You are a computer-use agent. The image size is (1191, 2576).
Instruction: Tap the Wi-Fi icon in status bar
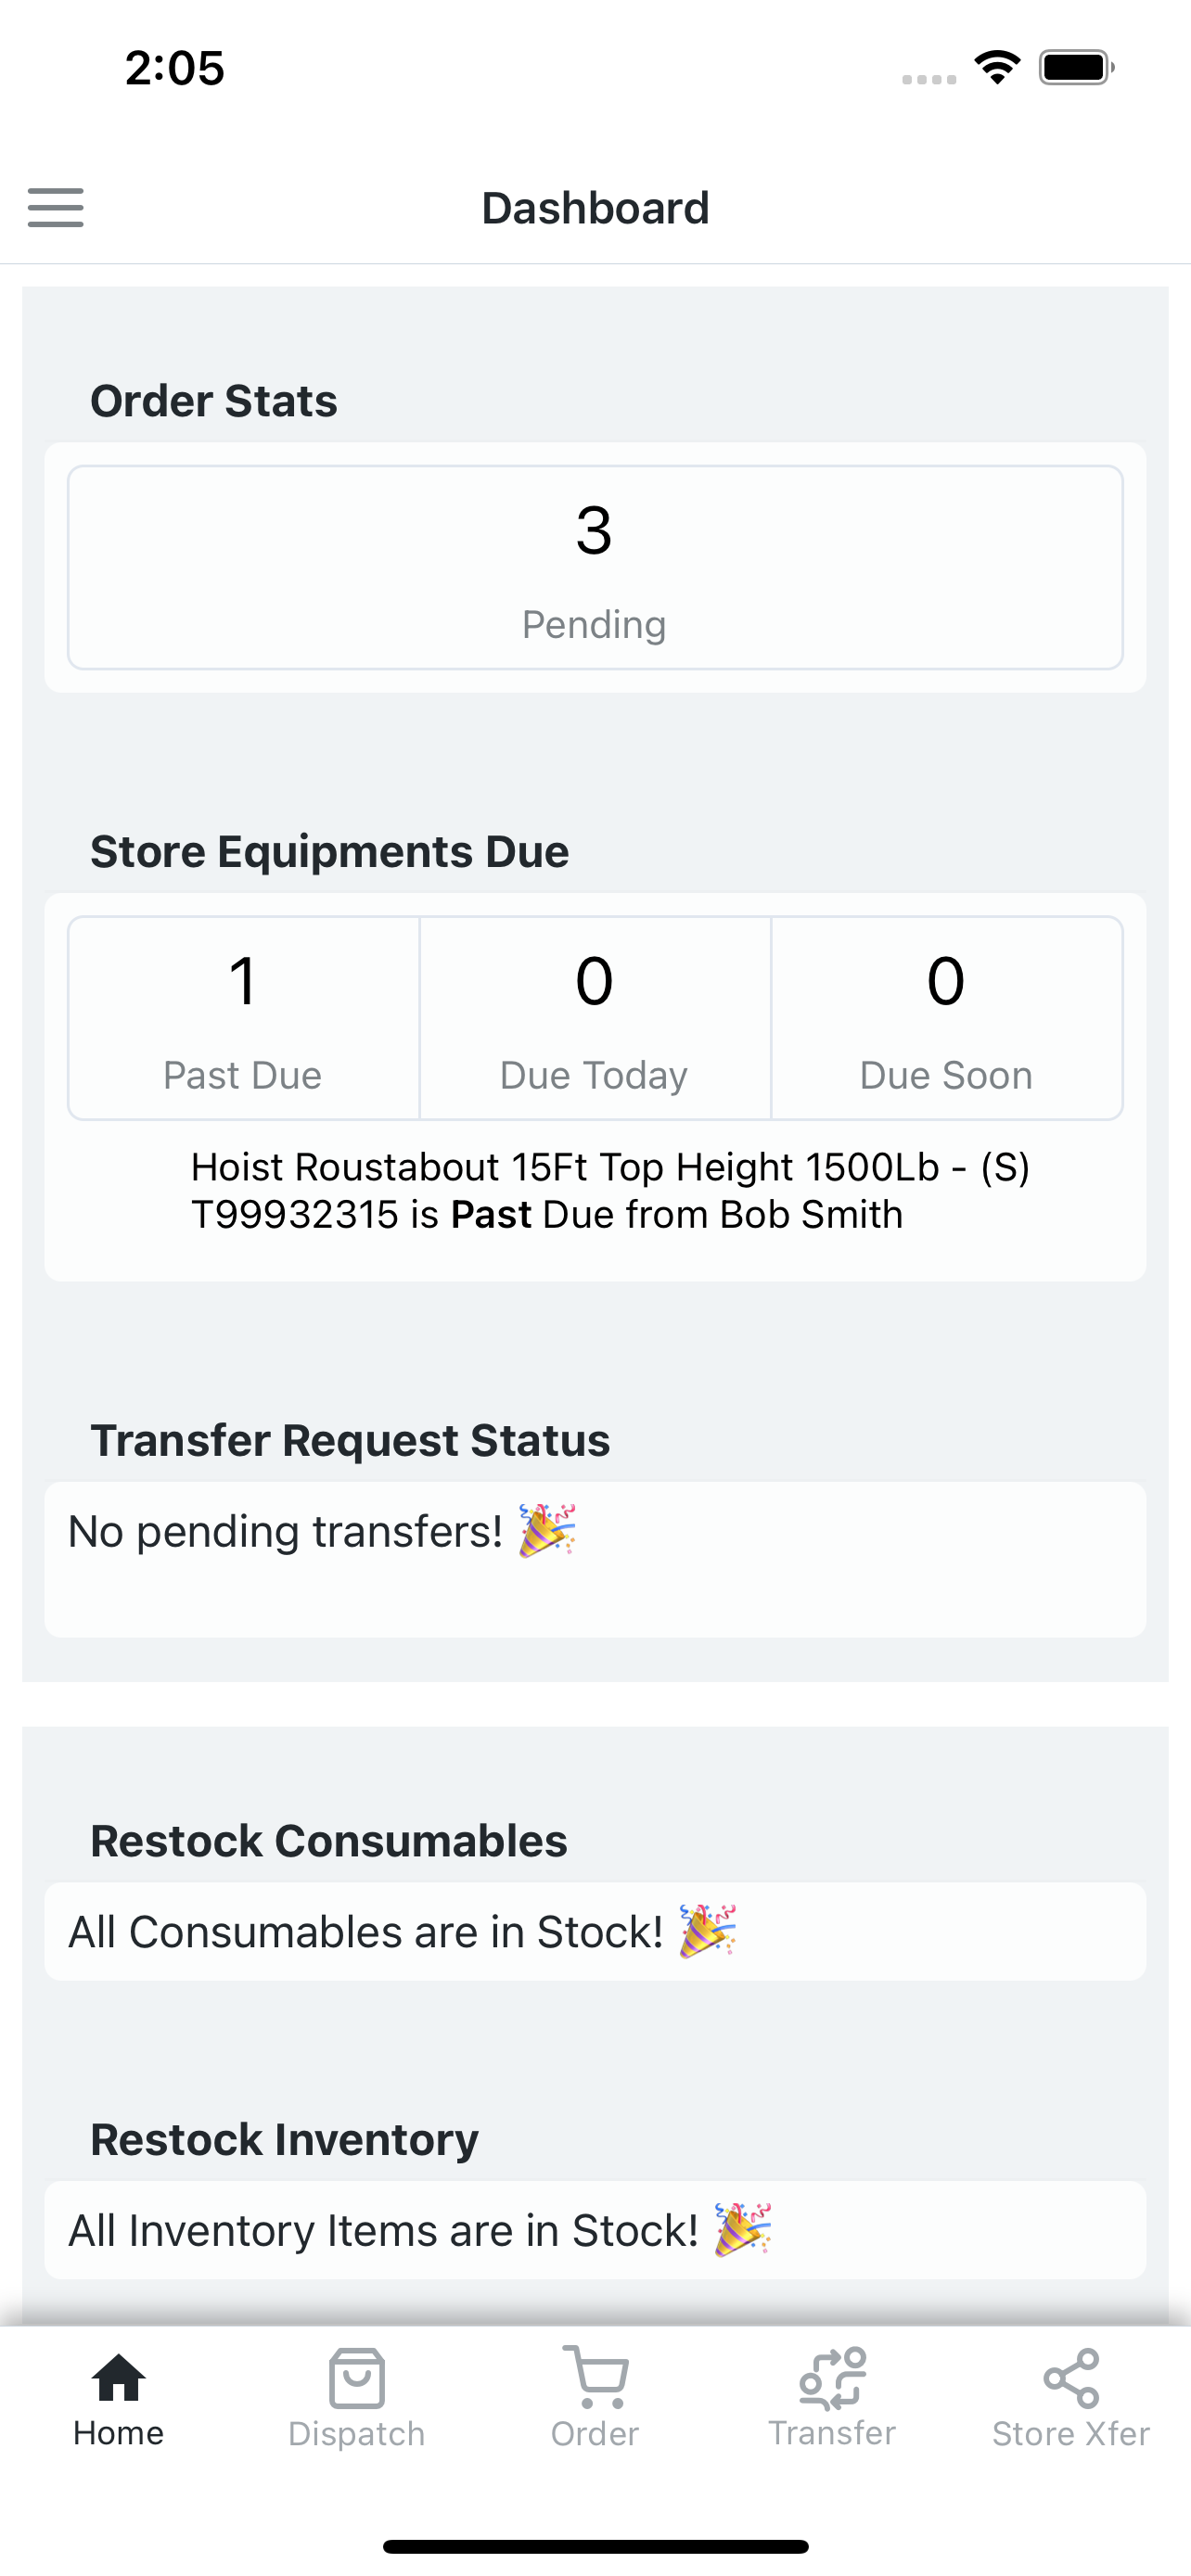tap(996, 66)
